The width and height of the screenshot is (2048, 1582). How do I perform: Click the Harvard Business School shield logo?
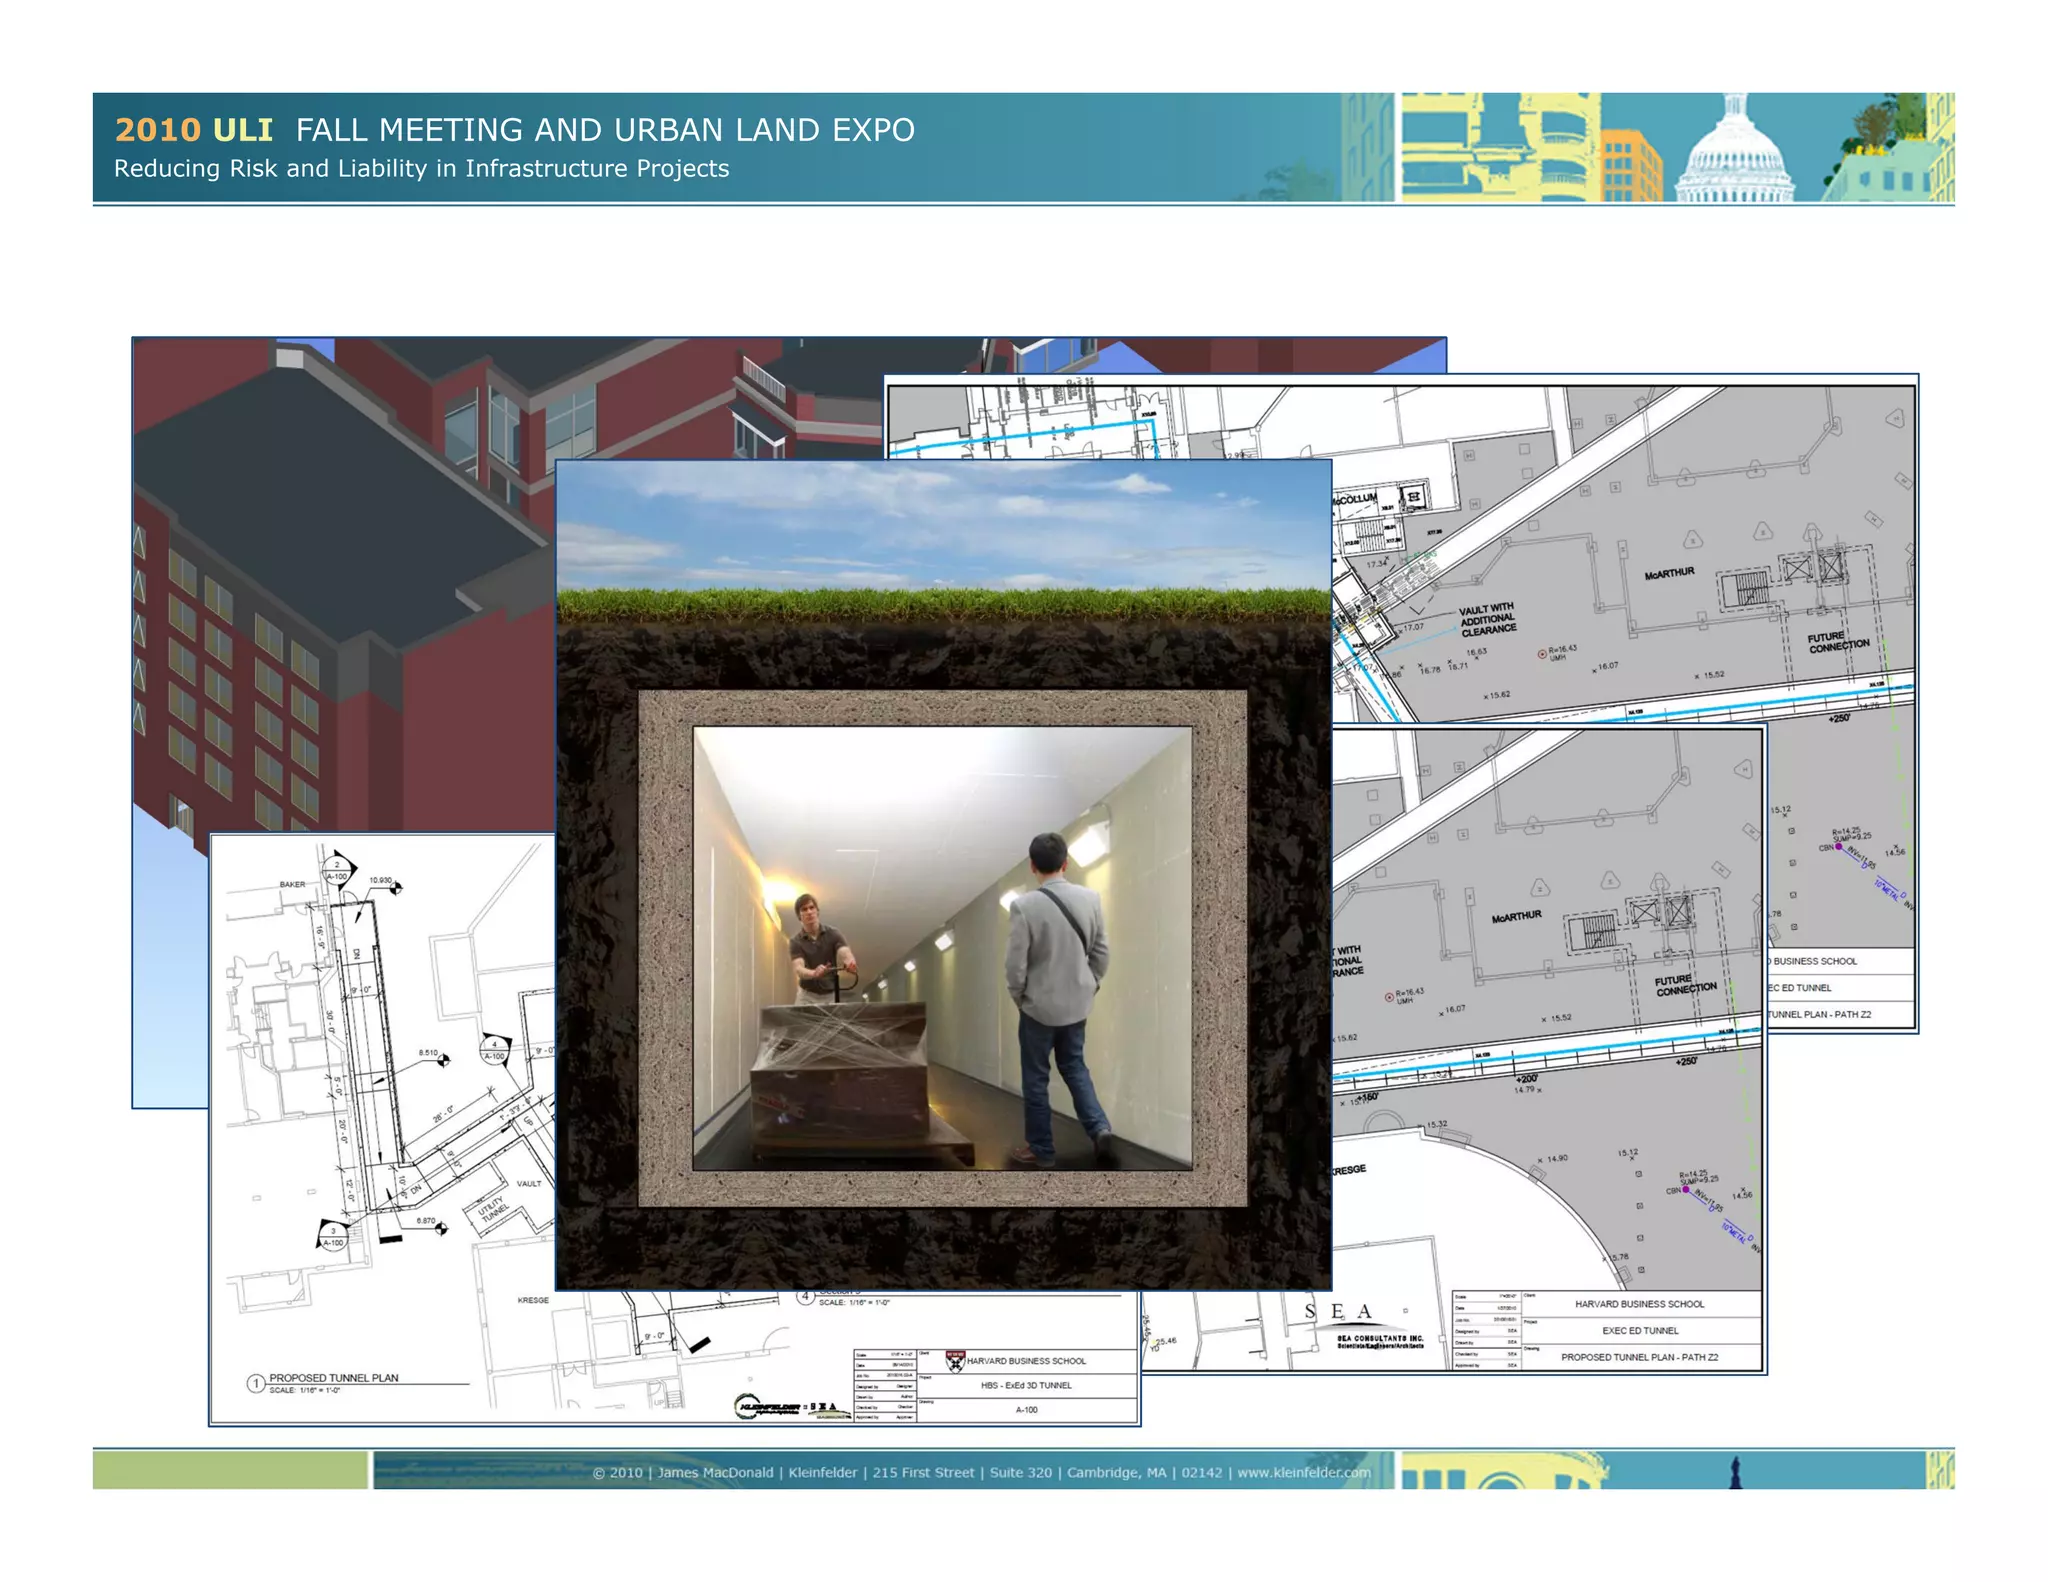pos(955,1361)
